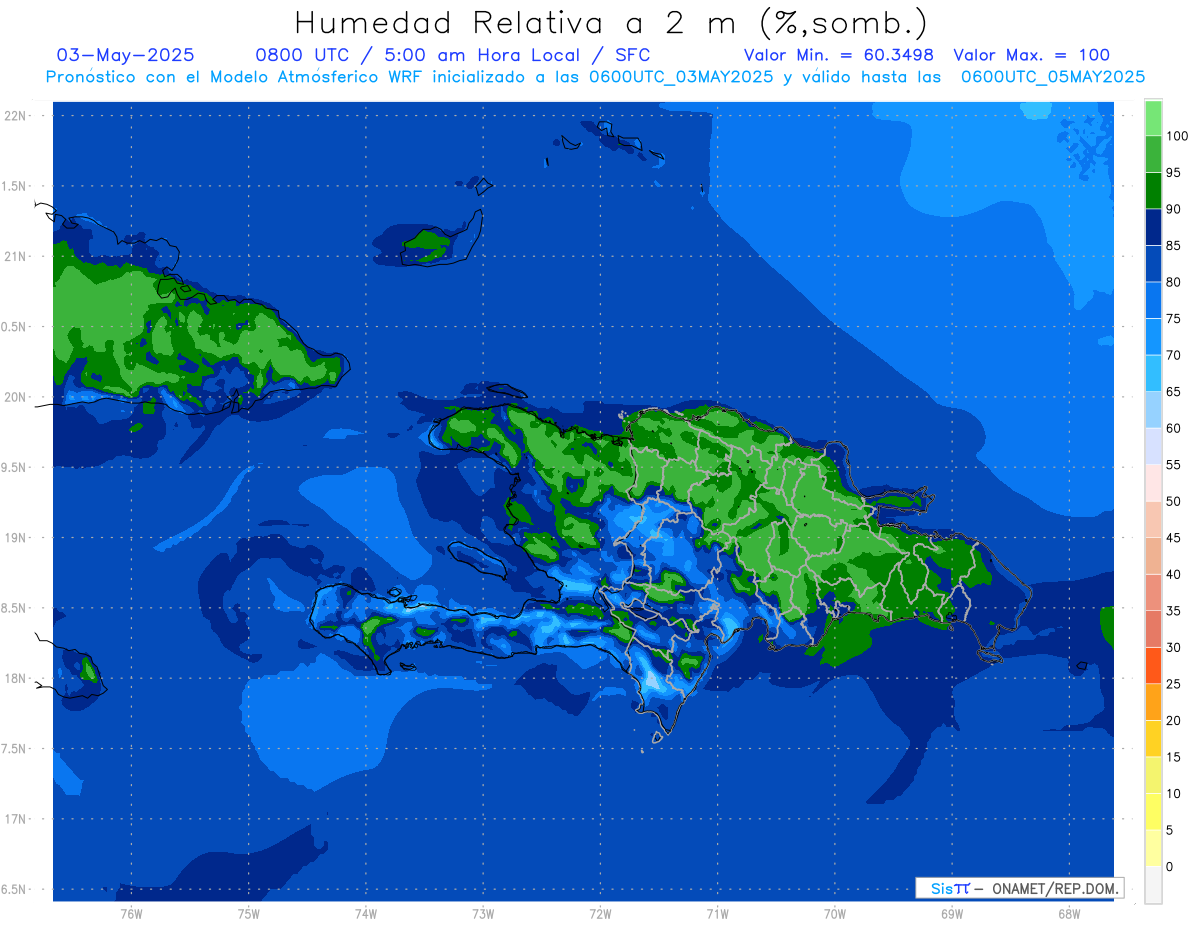Click the legend value '30'

[x=1173, y=647]
